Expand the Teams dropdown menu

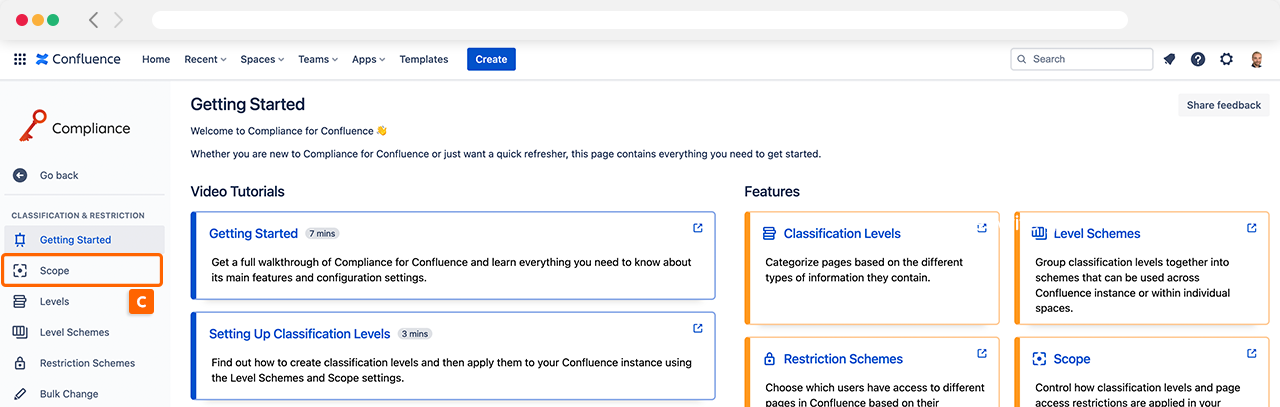click(x=318, y=59)
